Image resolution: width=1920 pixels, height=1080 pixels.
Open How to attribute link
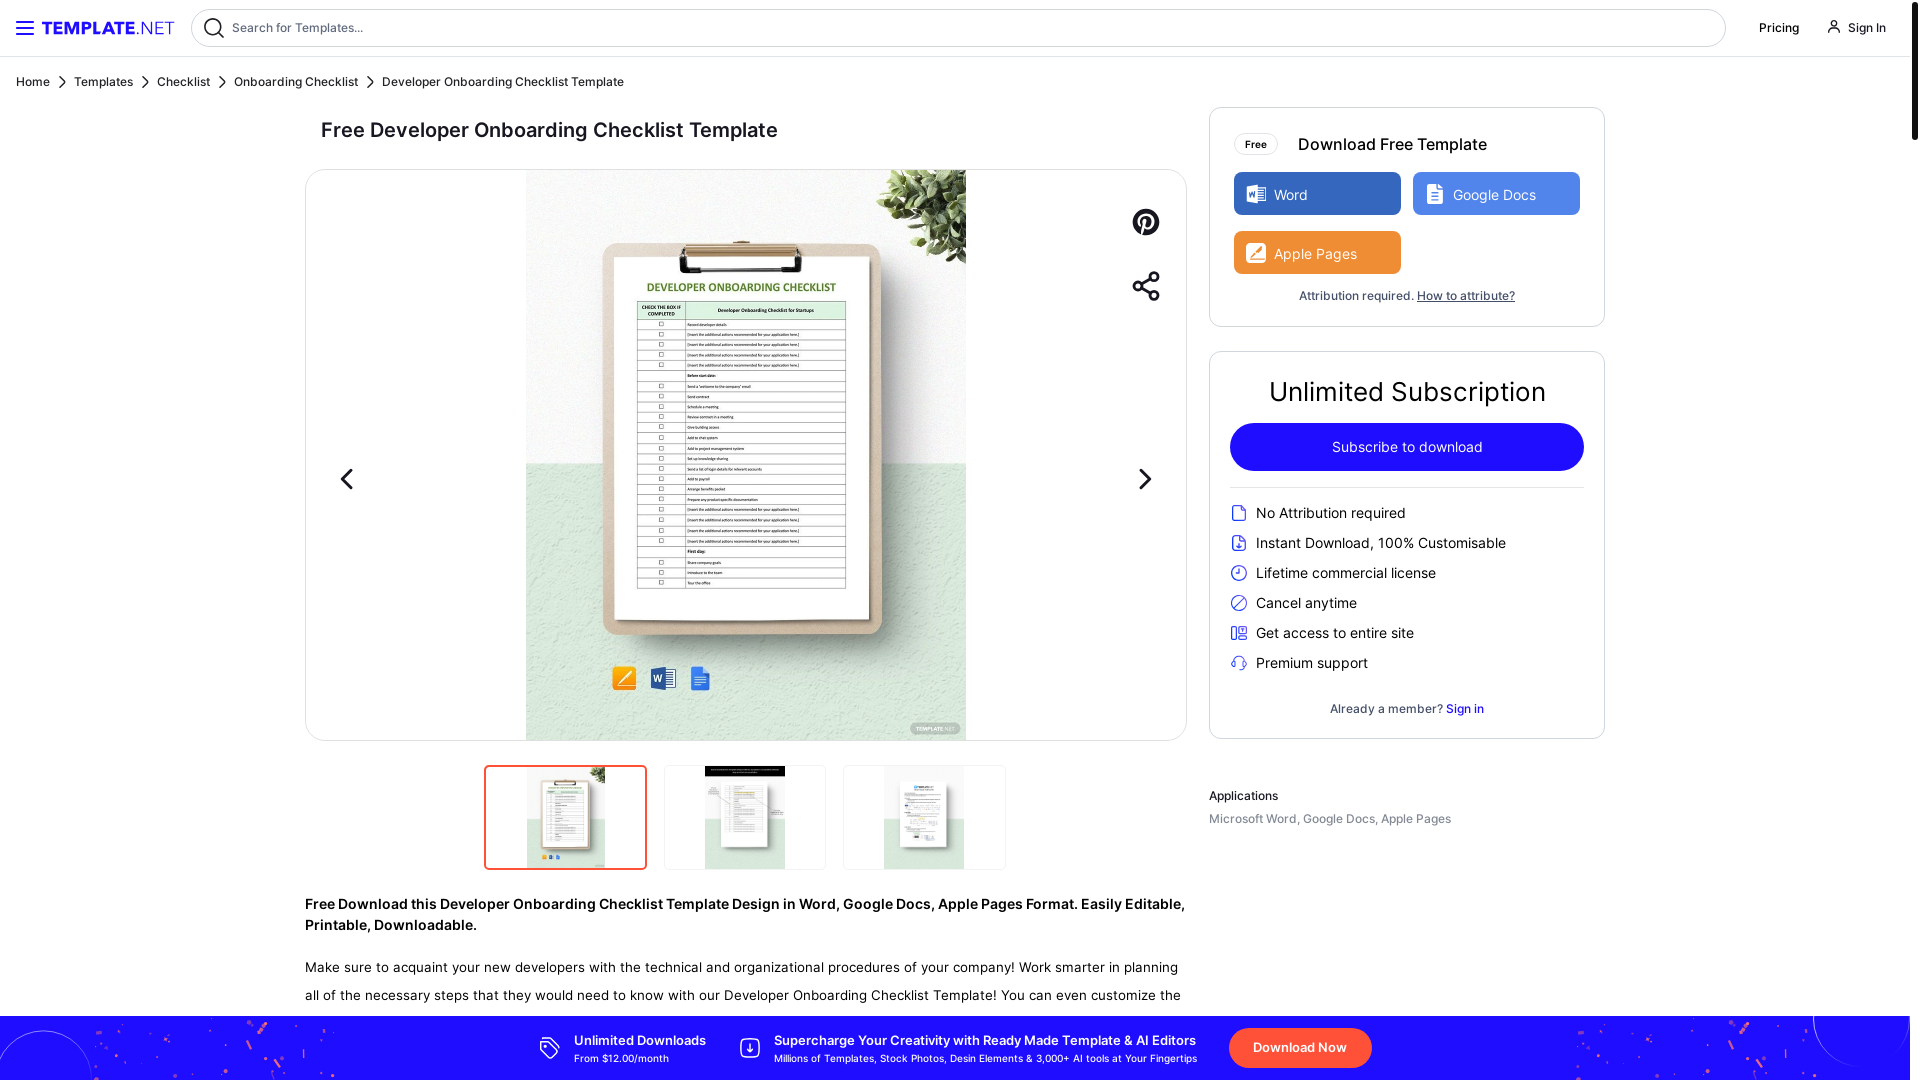(1466, 296)
